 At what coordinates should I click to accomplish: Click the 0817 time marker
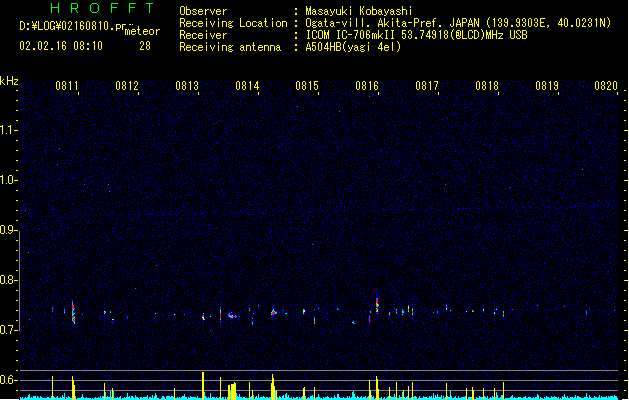[x=427, y=86]
